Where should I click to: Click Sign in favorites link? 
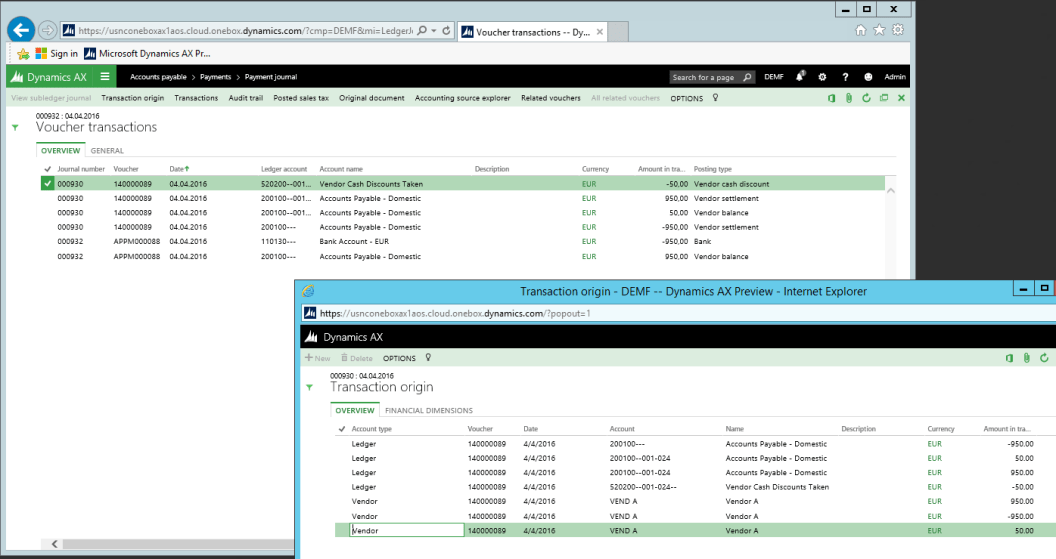[57, 54]
